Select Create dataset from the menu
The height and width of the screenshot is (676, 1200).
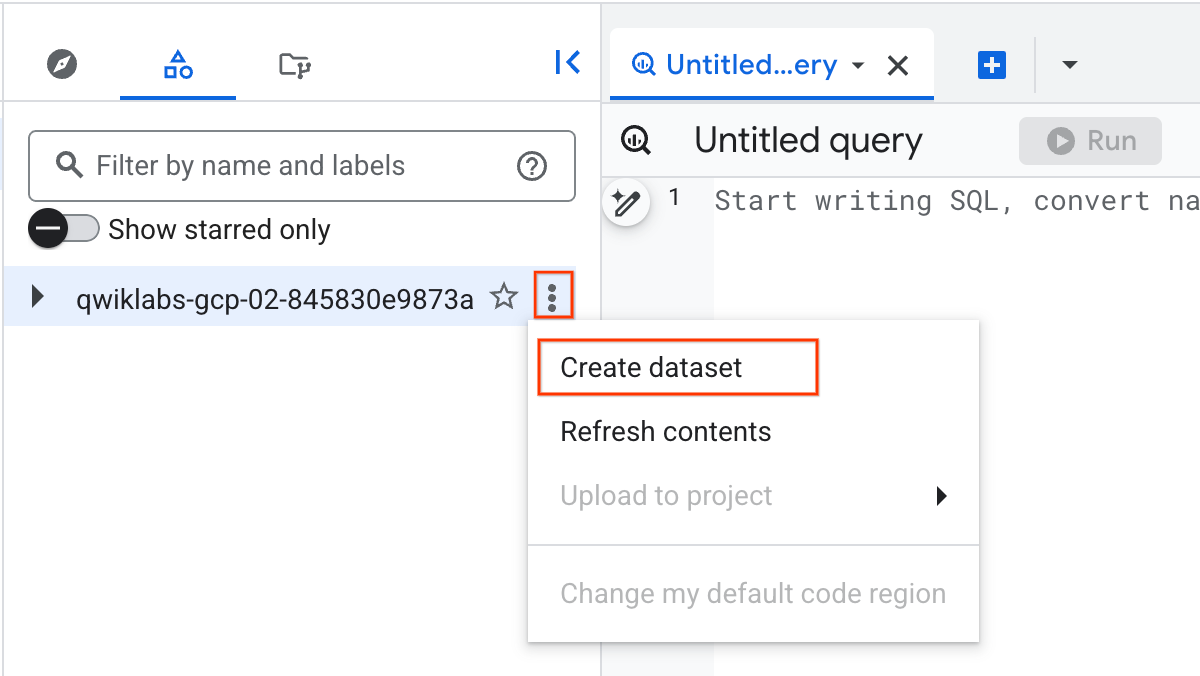tap(651, 367)
